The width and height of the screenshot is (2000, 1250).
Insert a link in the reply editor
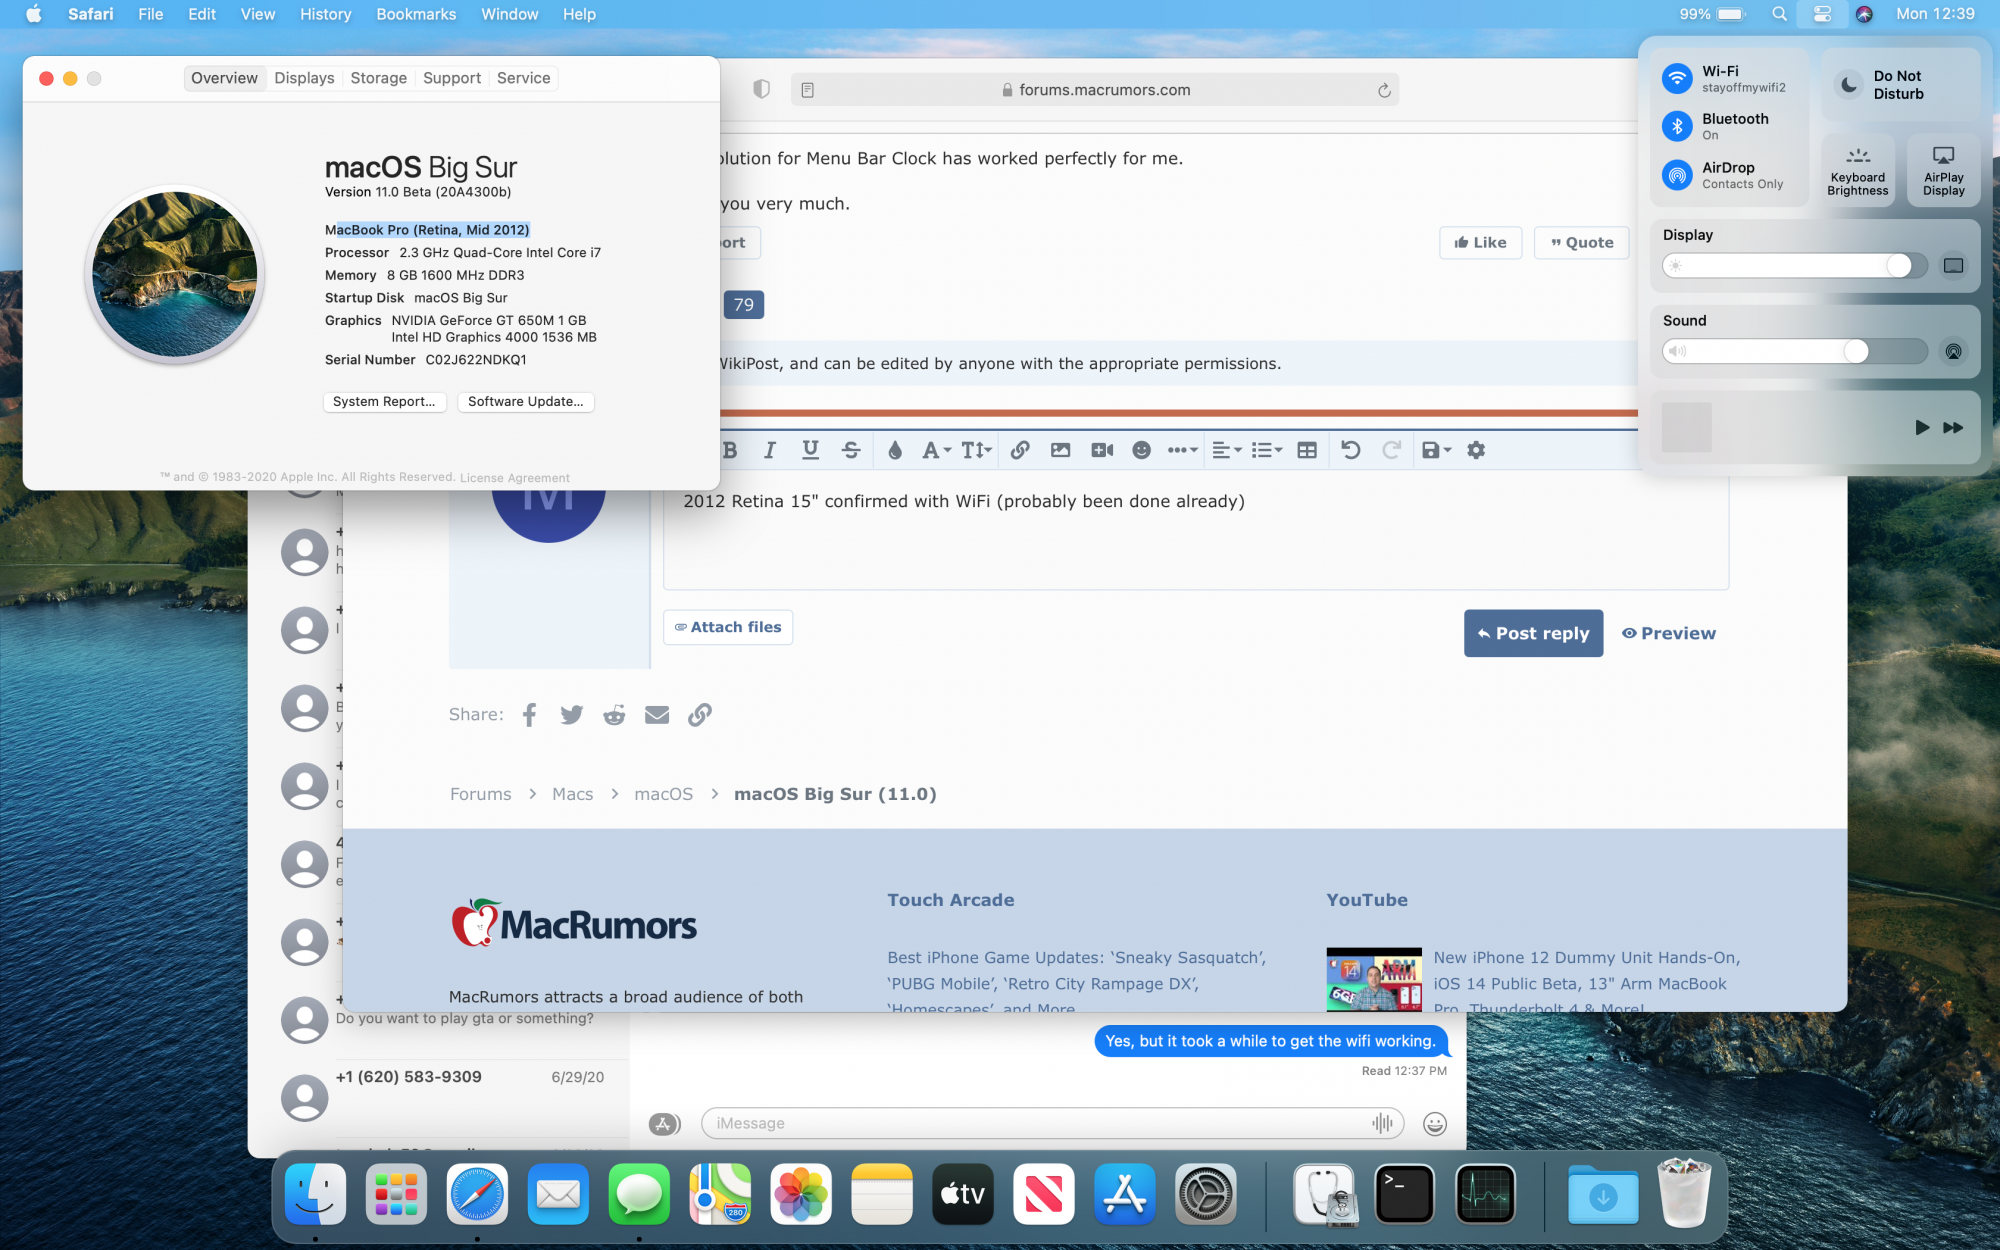click(1020, 450)
